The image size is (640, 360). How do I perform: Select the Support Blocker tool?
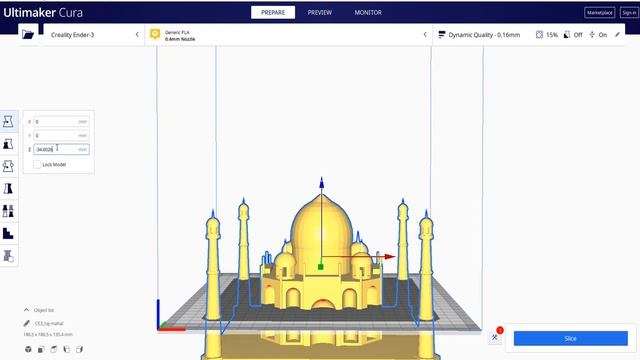point(8,233)
